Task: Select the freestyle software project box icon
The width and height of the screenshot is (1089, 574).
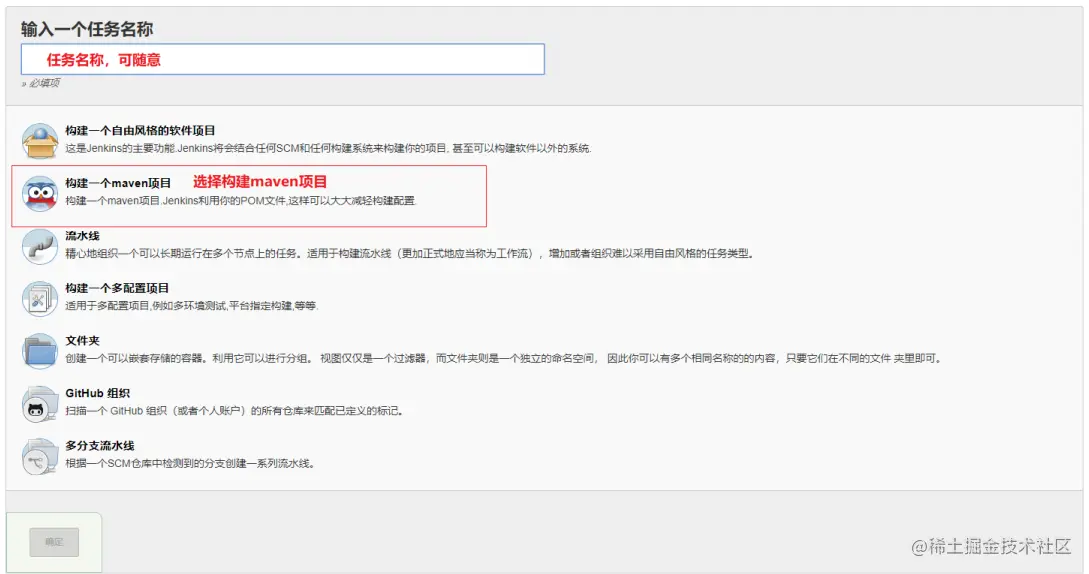Action: coord(40,141)
